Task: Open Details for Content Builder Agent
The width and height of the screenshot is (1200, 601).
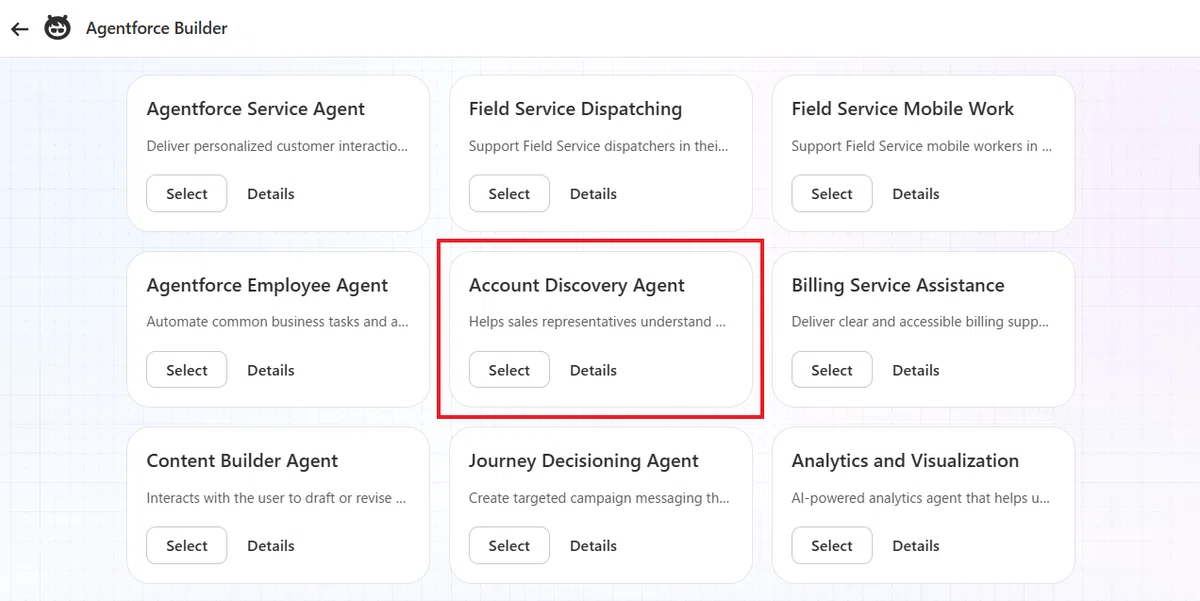Action: [271, 546]
